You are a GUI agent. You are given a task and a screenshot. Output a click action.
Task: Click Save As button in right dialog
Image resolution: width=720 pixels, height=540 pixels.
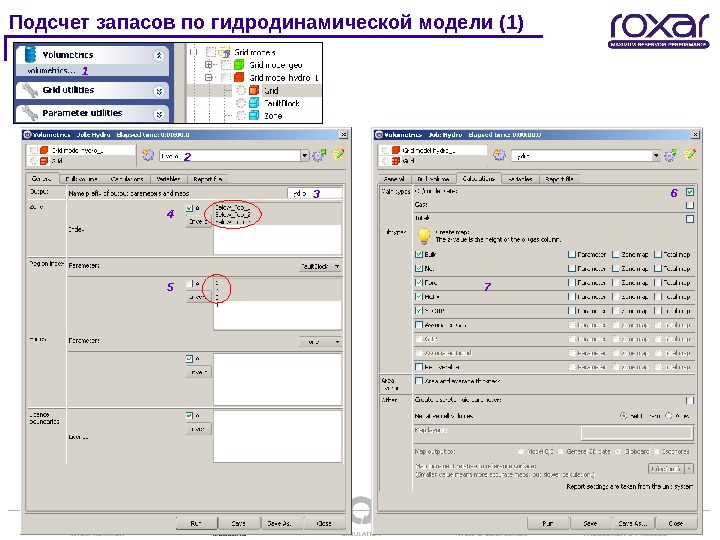point(633,523)
